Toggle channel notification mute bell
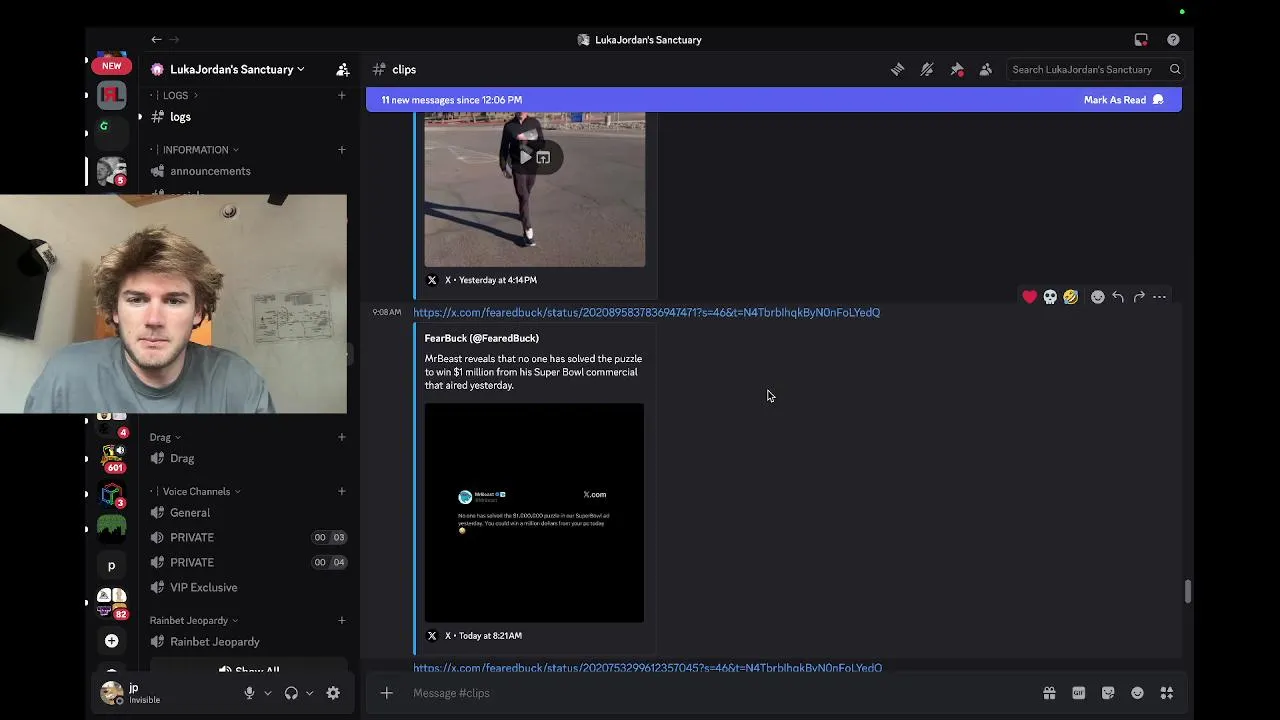The height and width of the screenshot is (720, 1280). [927, 69]
